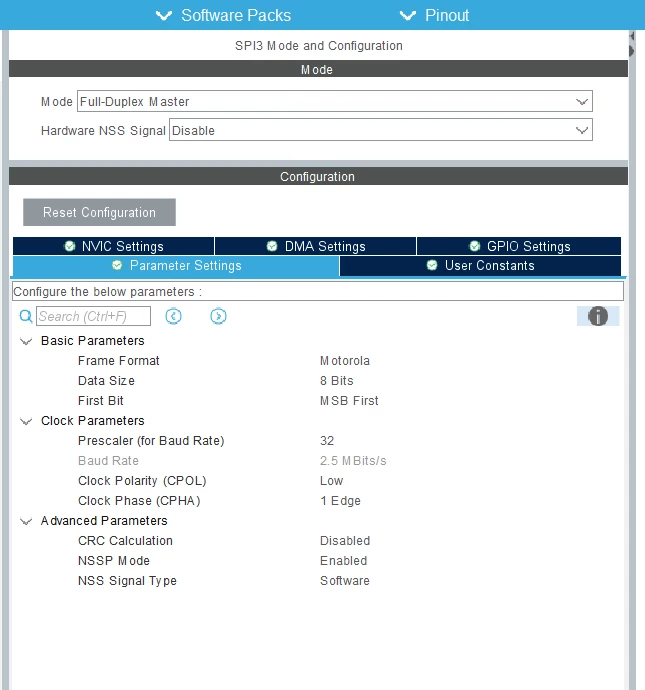645x690 pixels.
Task: Click the CRC Calculation label
Action: click(x=125, y=541)
